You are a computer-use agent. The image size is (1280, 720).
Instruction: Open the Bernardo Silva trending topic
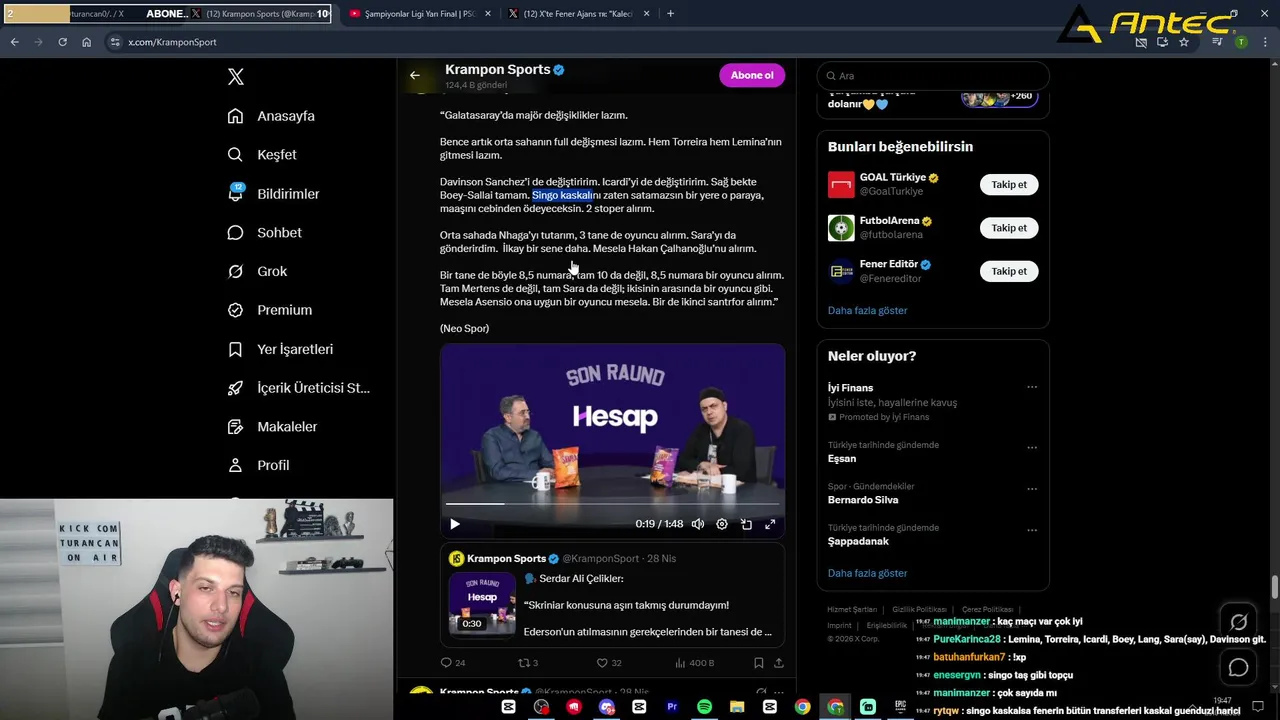(x=863, y=500)
